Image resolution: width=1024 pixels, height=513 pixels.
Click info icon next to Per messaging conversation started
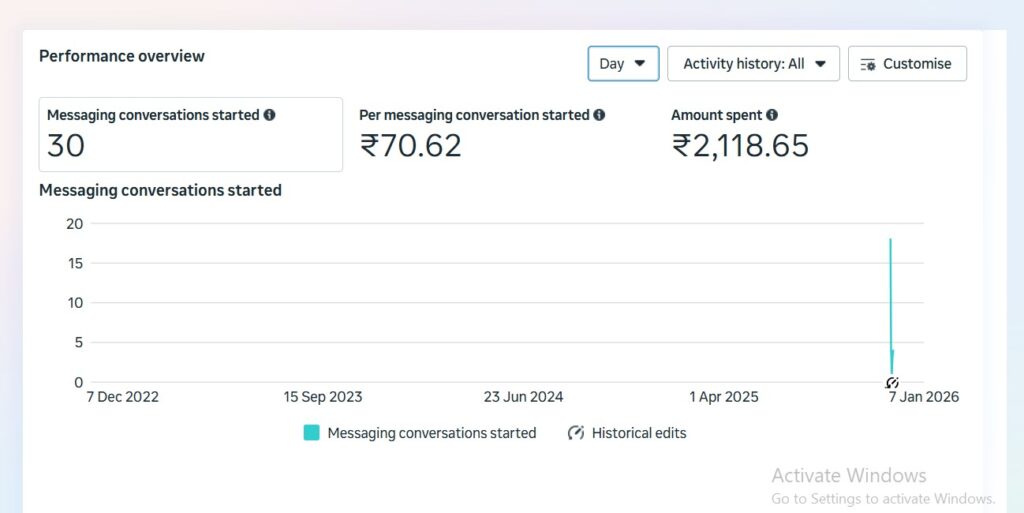[599, 115]
